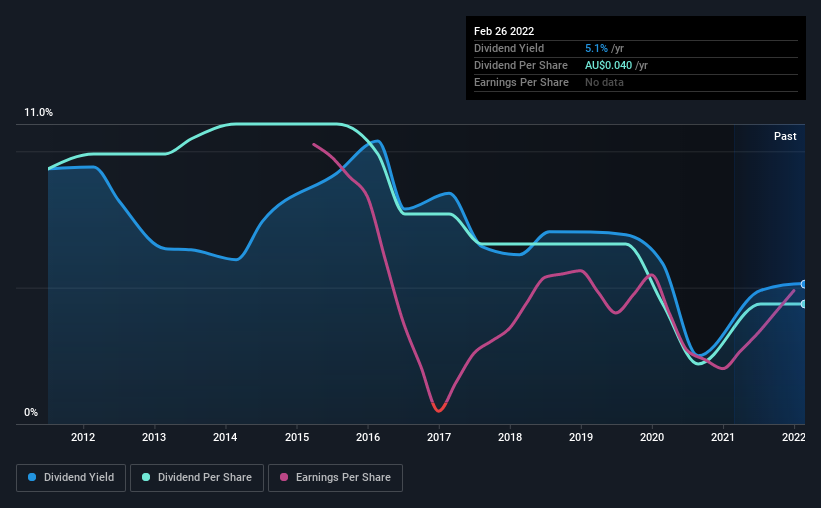The height and width of the screenshot is (508, 821).
Task: Click the 2021 x-axis label
Action: click(x=723, y=437)
